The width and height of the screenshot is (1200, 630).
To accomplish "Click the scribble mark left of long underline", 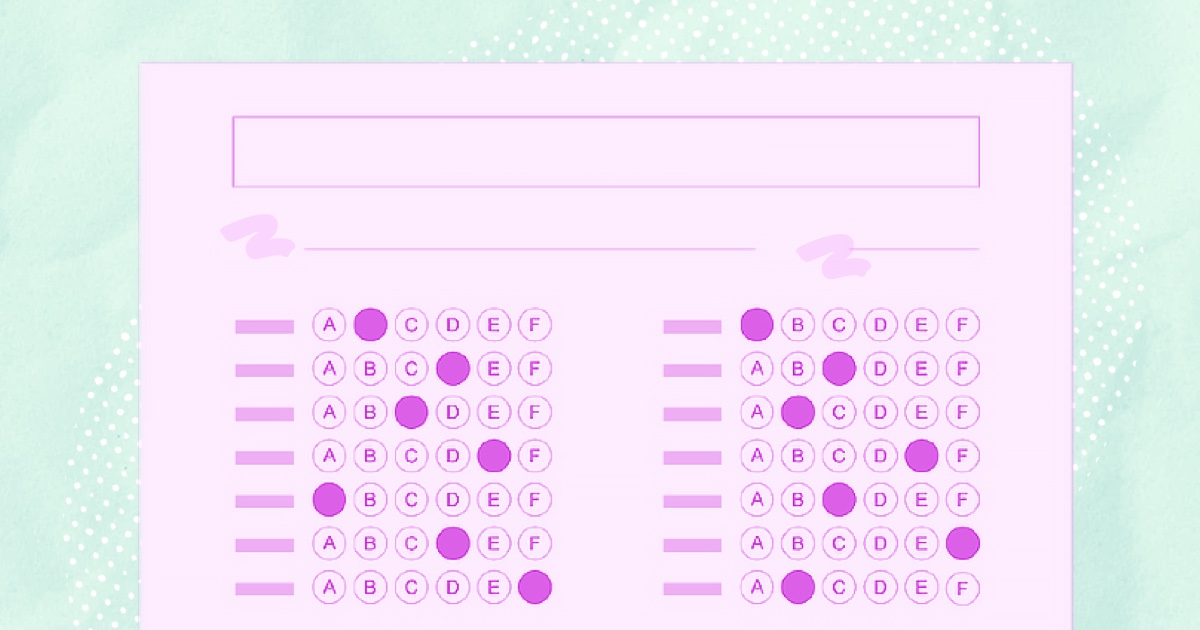I will tap(256, 238).
